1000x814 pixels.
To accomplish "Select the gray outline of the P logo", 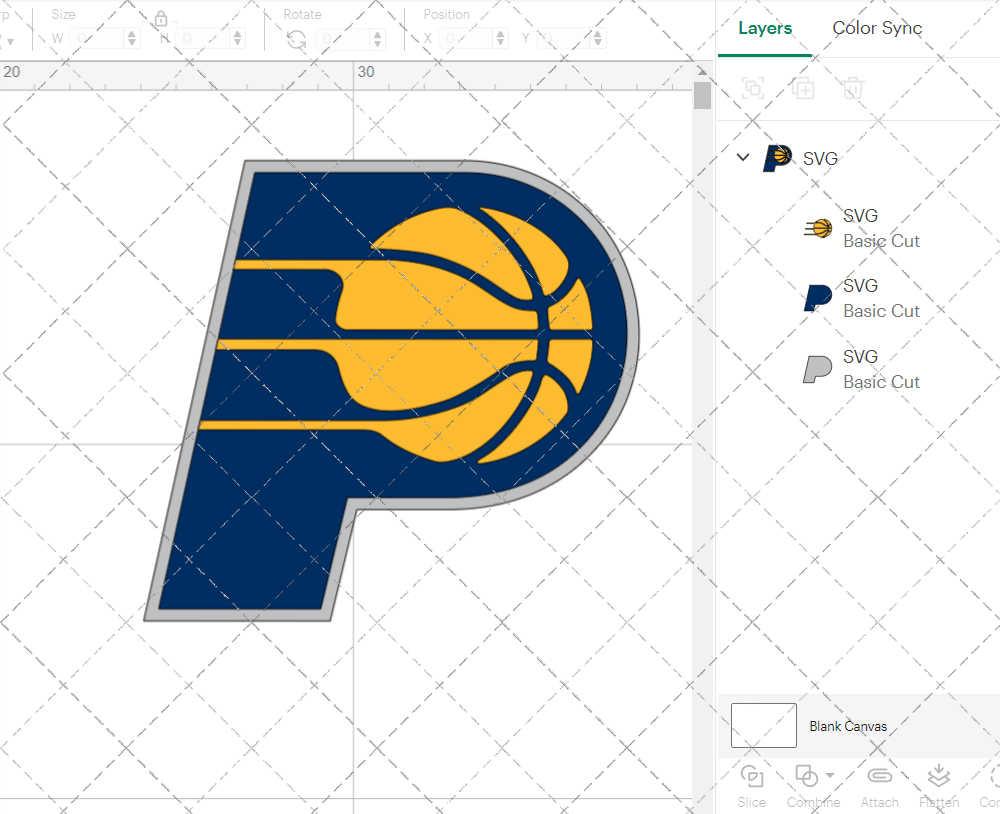I will click(391, 390).
